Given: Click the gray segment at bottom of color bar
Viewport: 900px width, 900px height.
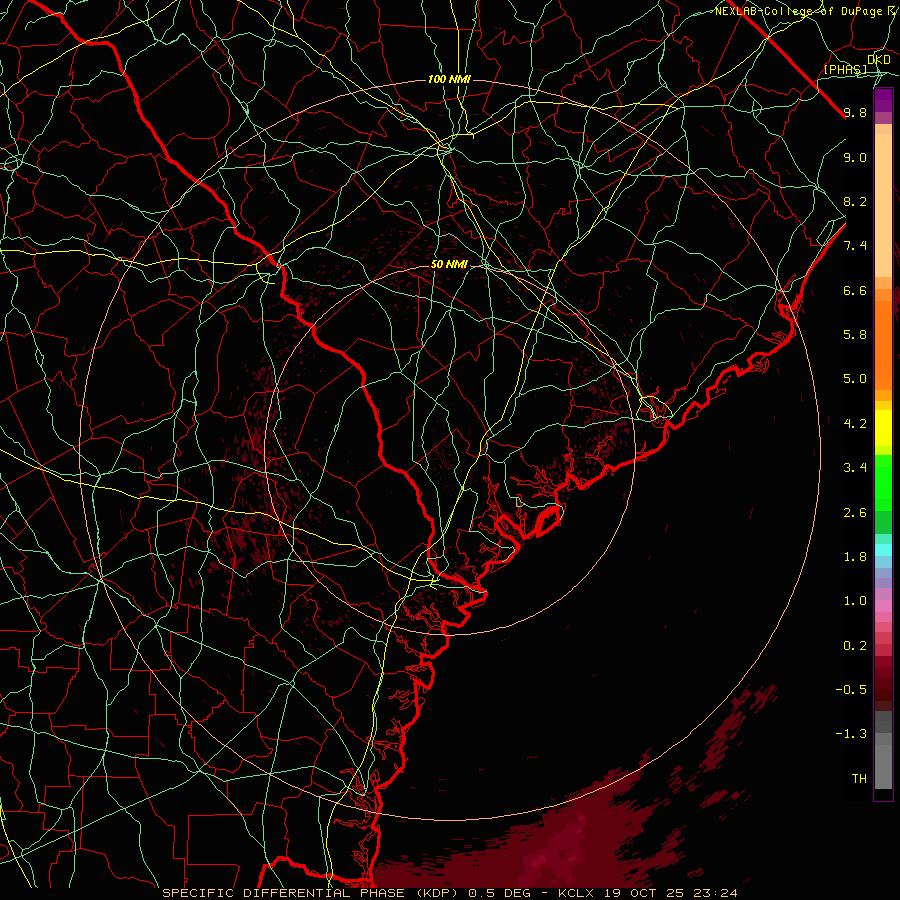Looking at the screenshot, I should point(883,761).
